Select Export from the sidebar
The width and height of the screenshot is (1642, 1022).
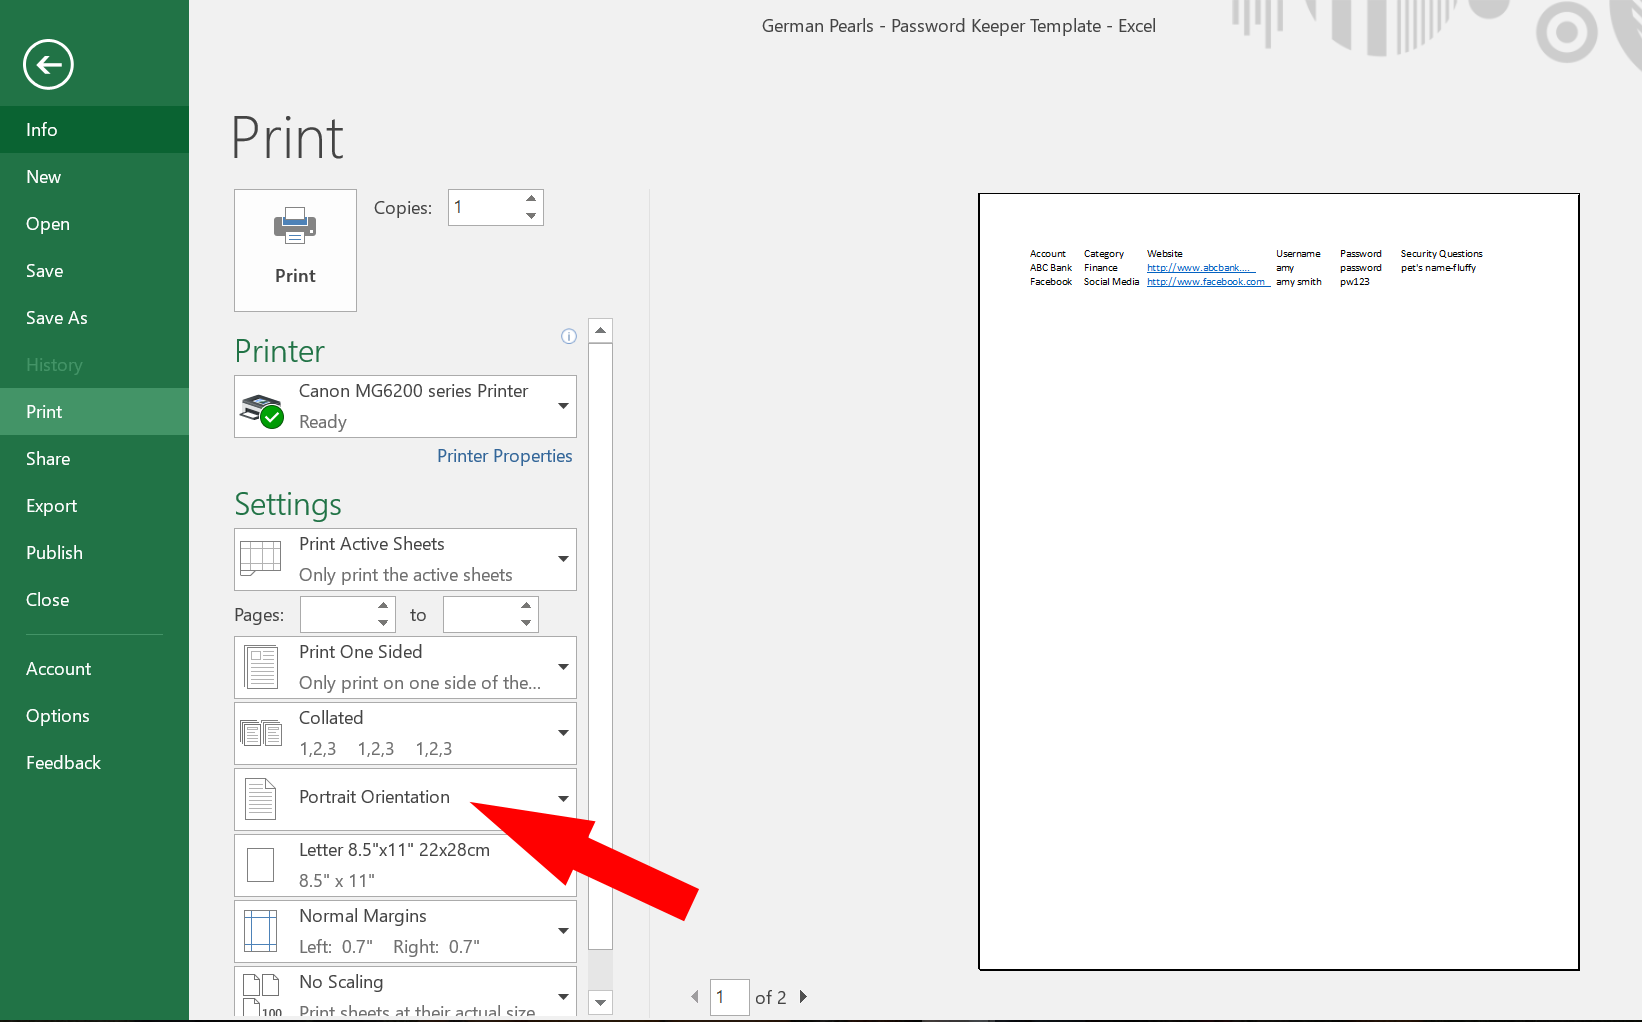(x=51, y=505)
